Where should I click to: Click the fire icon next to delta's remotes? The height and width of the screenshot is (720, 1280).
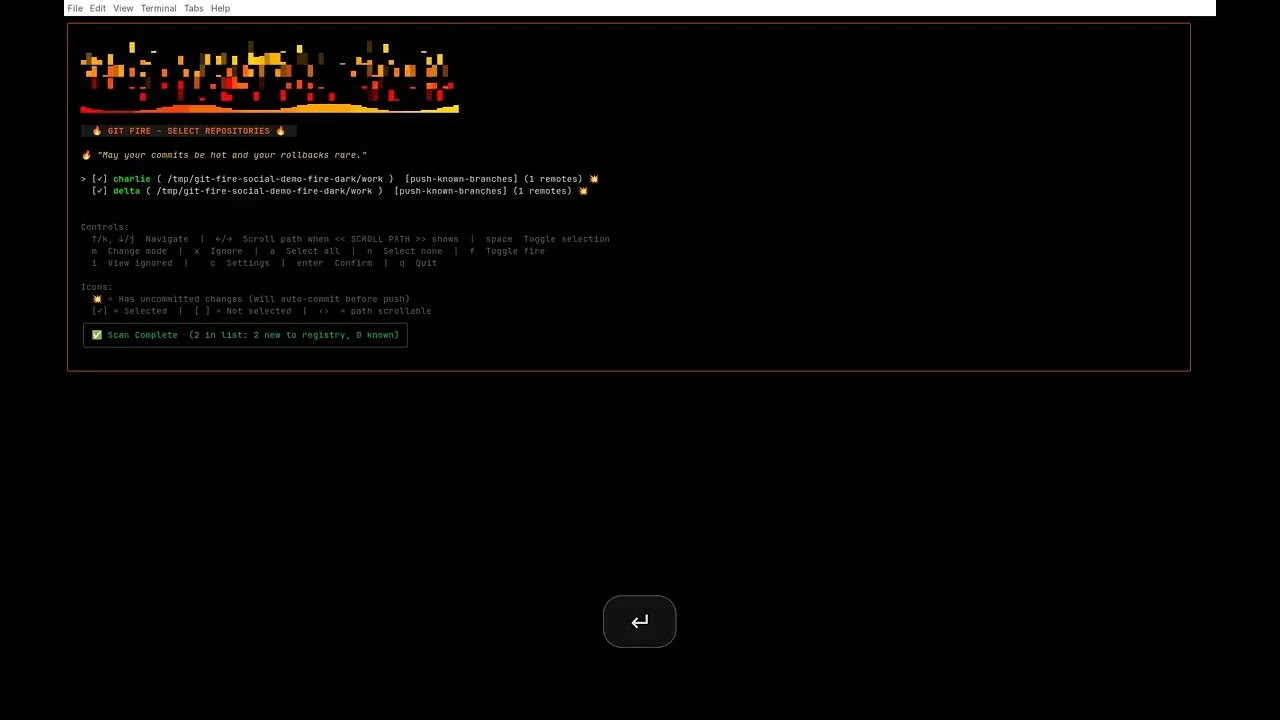pyautogui.click(x=584, y=191)
